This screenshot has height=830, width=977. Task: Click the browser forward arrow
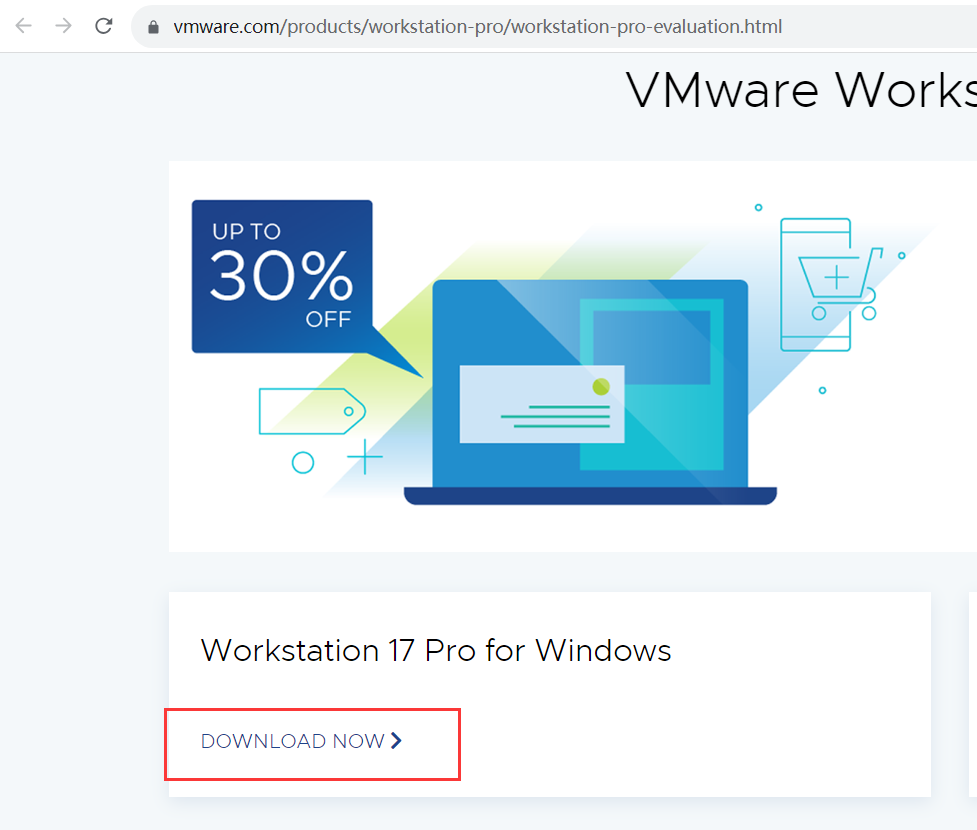[x=63, y=26]
